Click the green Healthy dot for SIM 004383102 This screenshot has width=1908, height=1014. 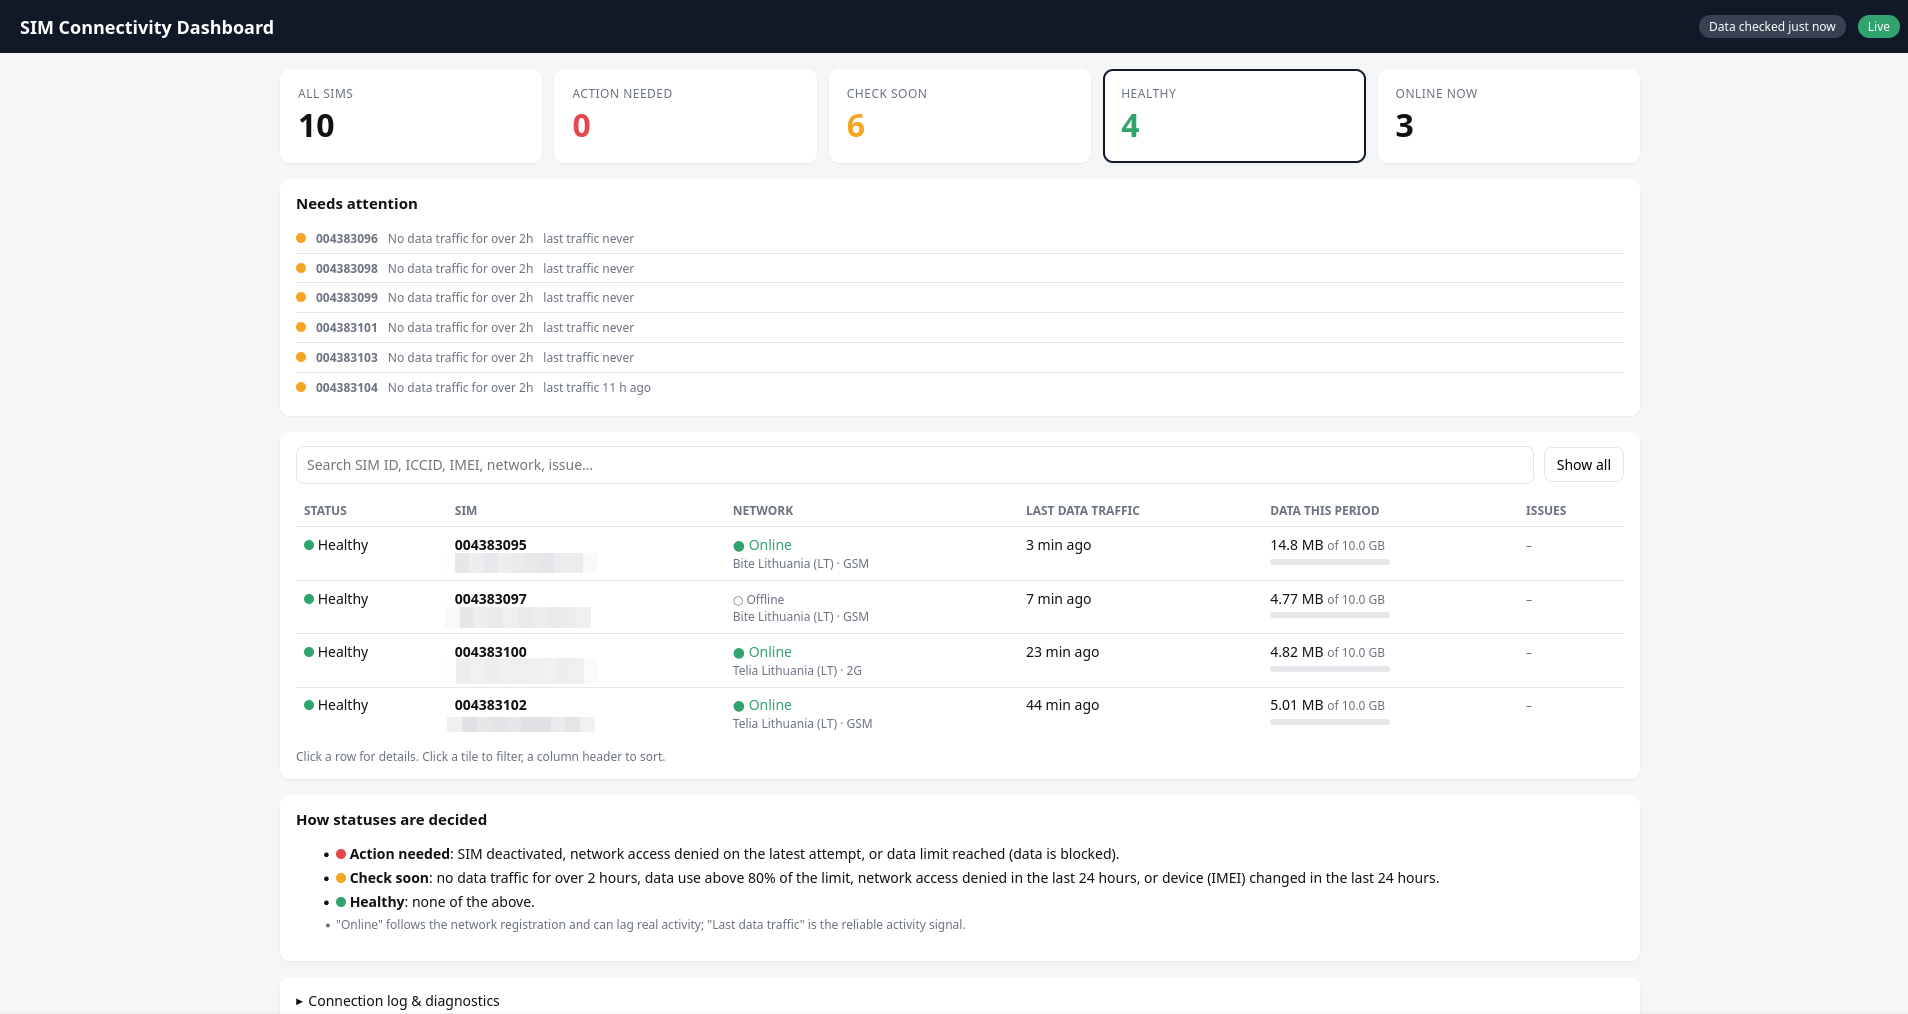309,705
